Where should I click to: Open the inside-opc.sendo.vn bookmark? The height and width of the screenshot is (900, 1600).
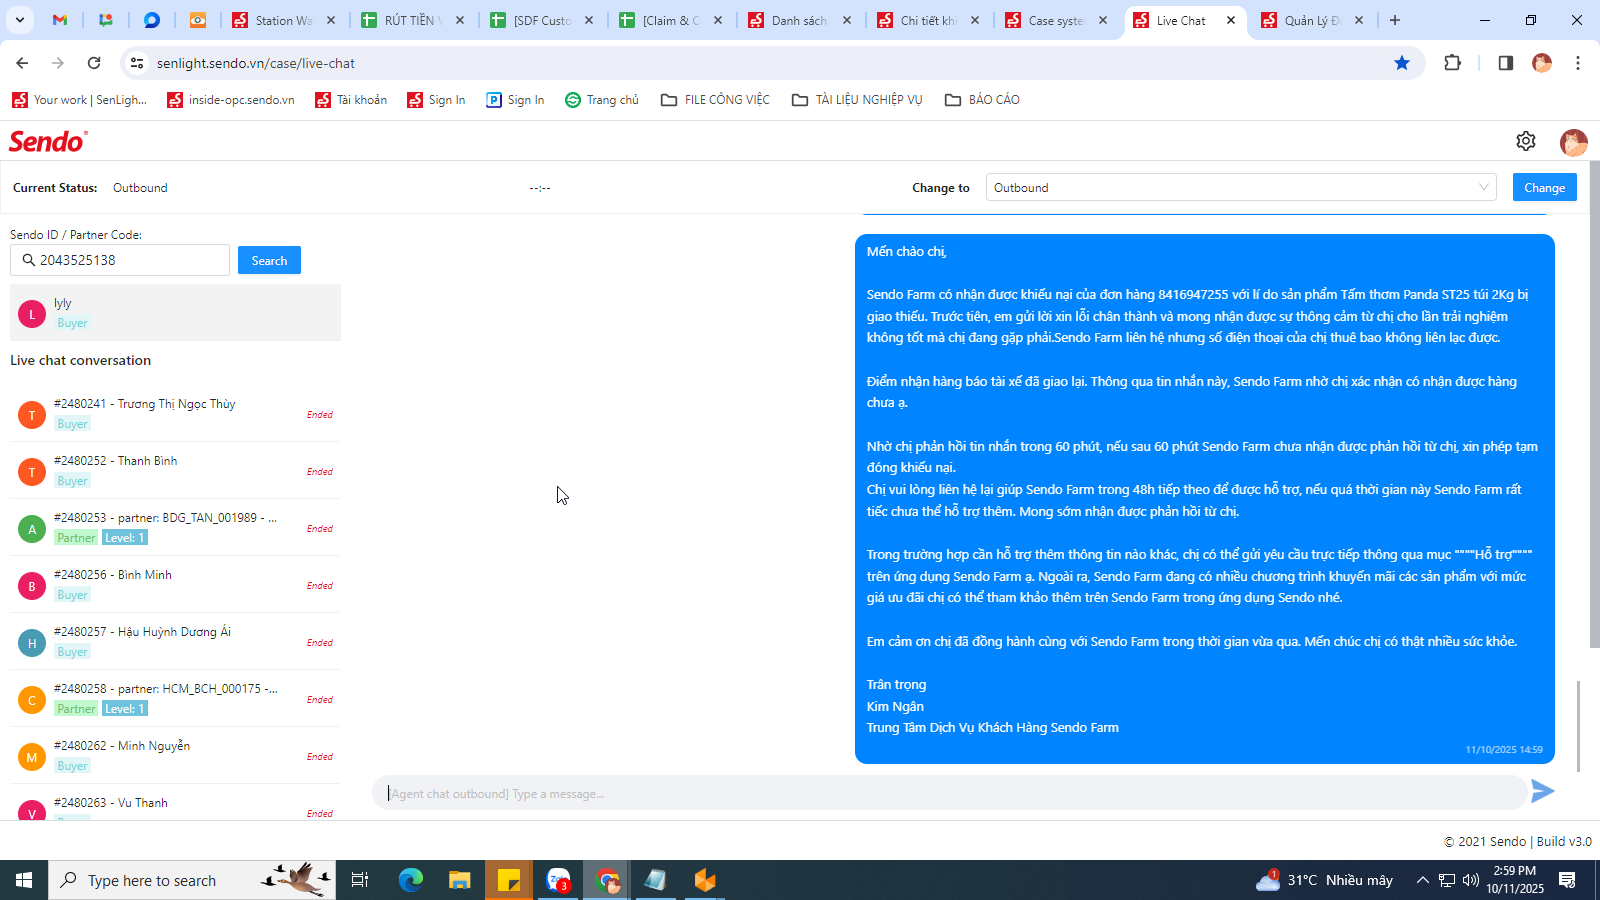(x=231, y=100)
